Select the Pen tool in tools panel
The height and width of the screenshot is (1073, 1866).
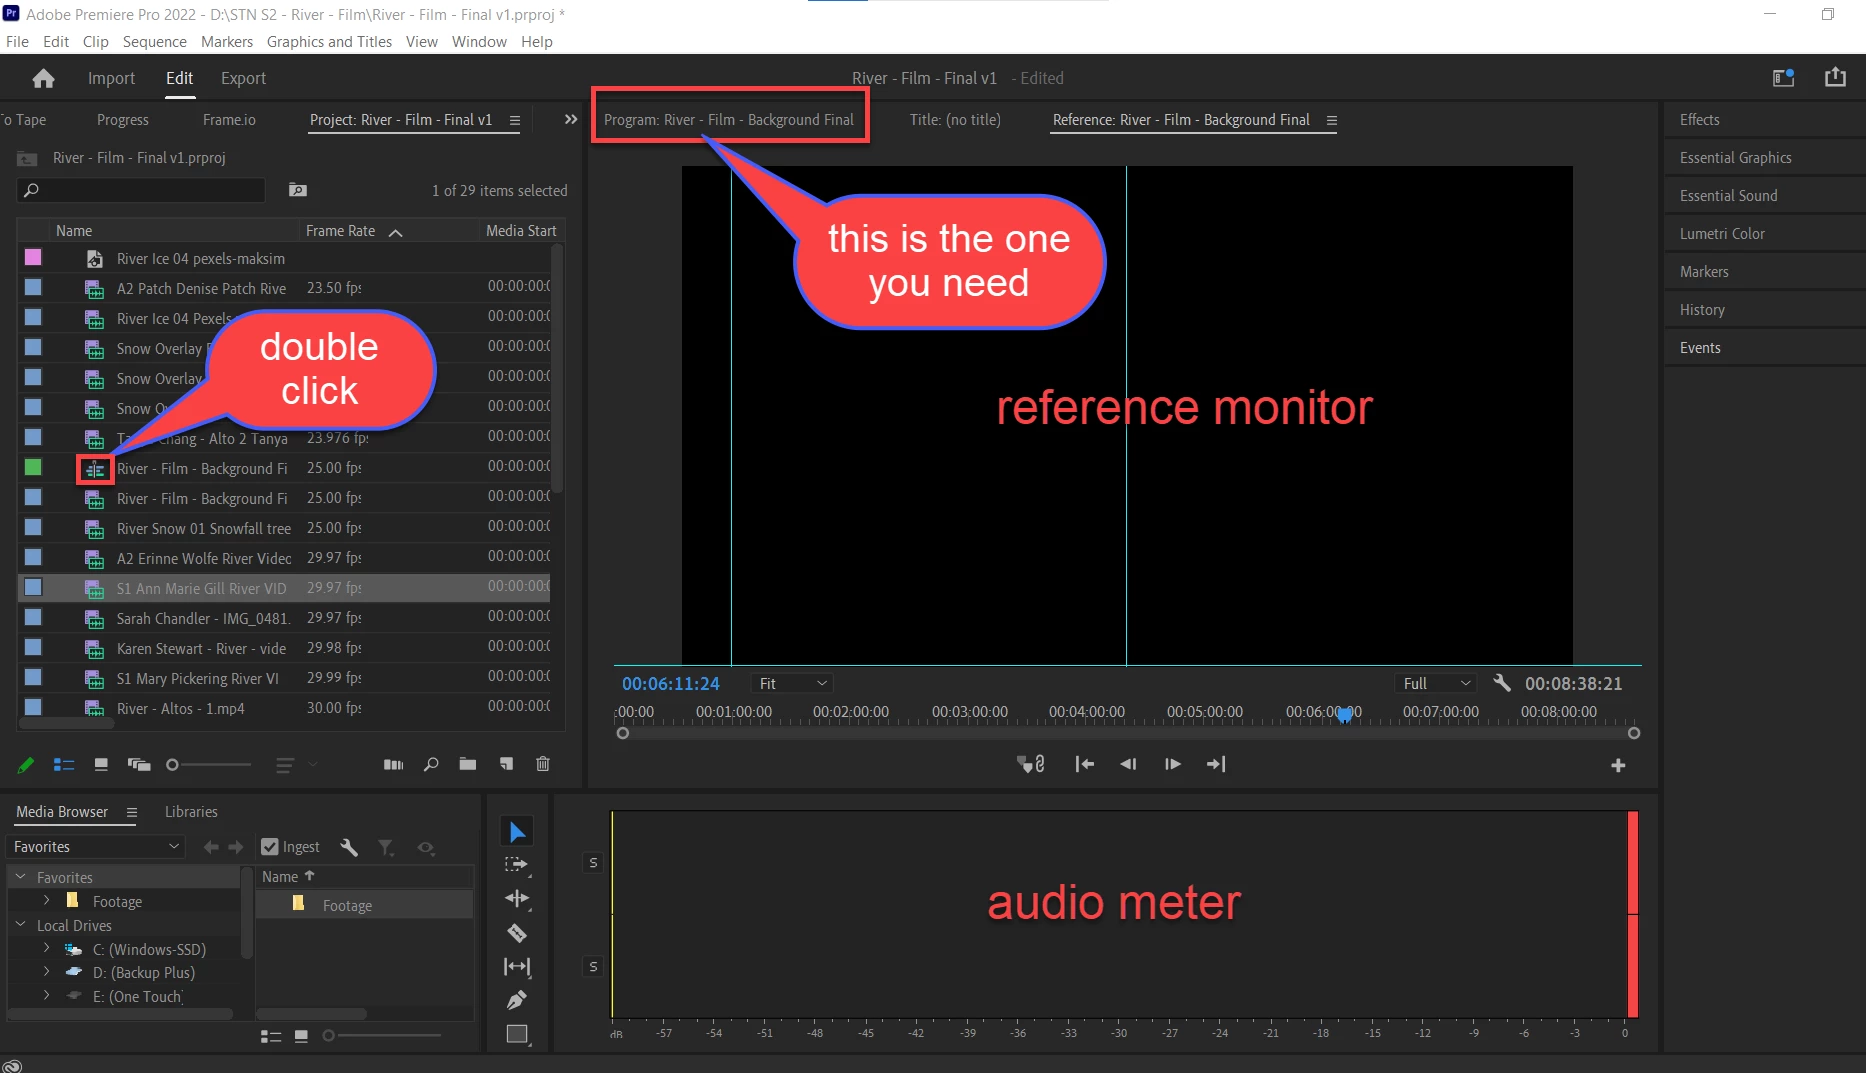(x=517, y=1000)
